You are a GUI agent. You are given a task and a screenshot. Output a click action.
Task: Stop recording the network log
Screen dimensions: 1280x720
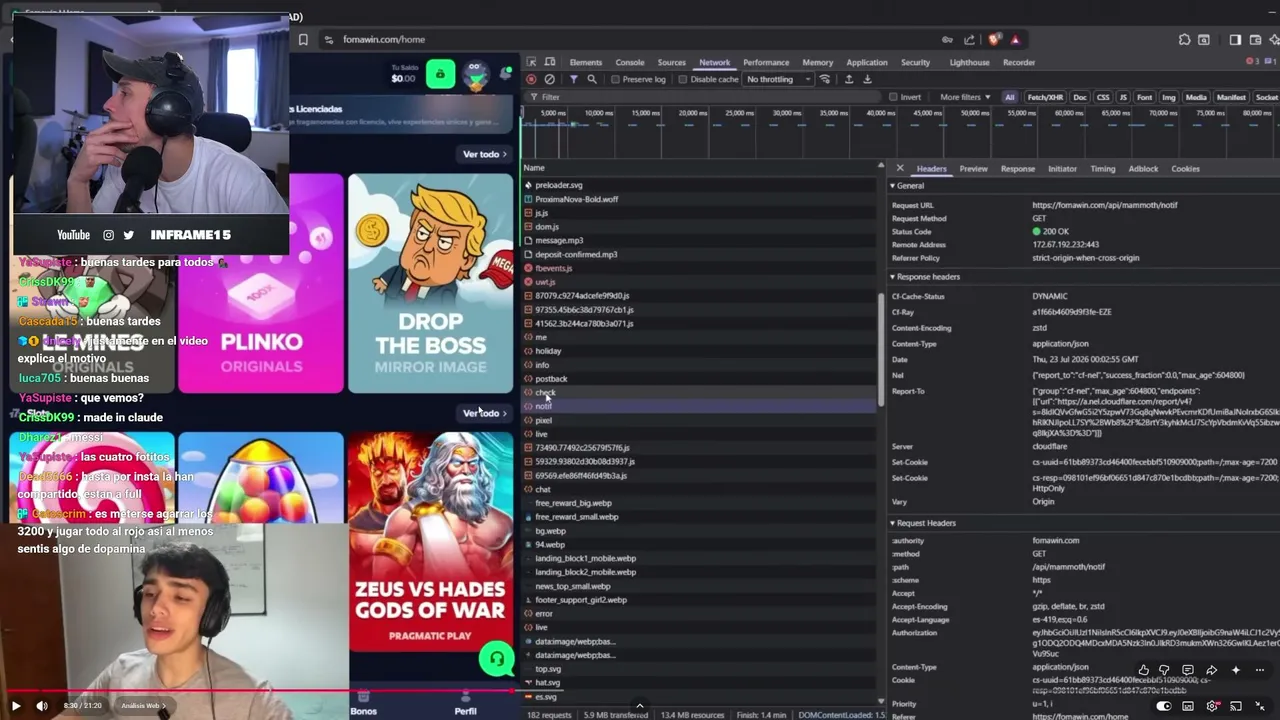pos(531,79)
